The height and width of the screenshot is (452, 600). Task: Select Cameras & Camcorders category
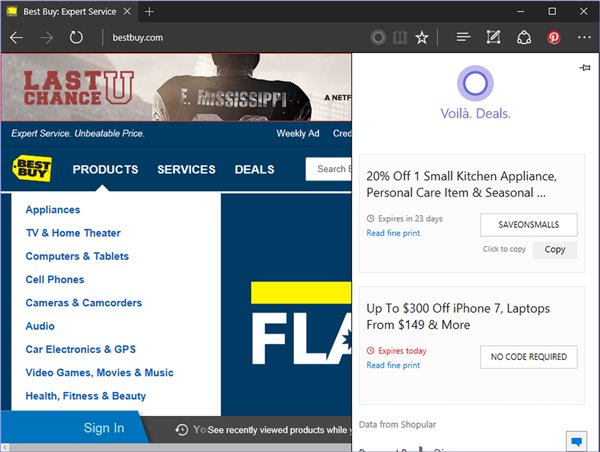[83, 303]
